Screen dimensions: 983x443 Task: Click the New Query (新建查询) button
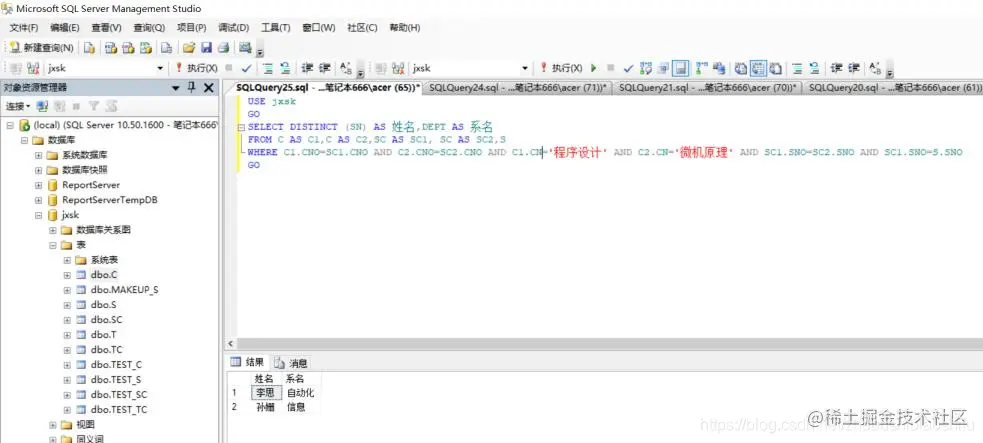41,48
